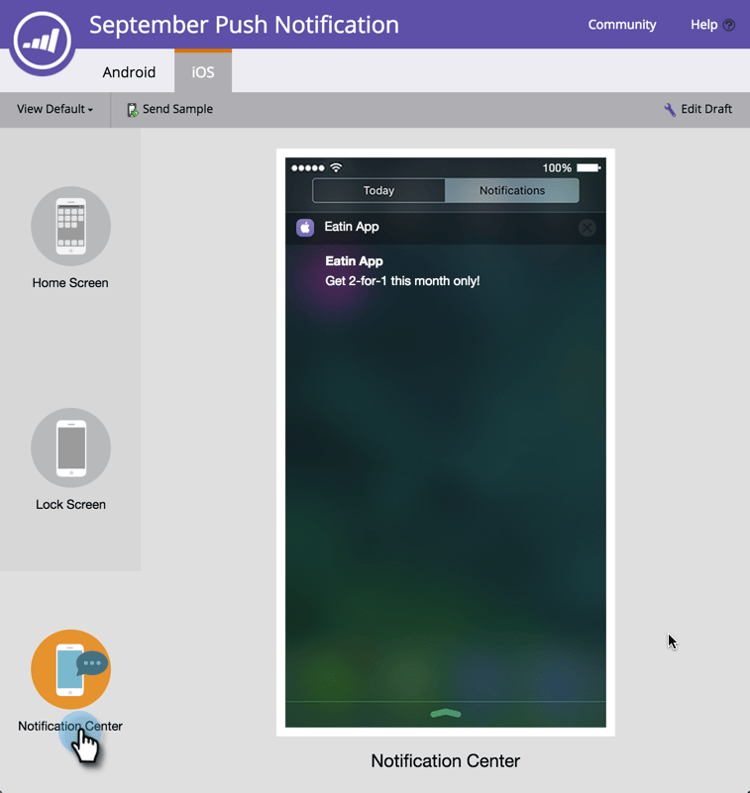The image size is (750, 793).
Task: Click the purple Eatin App icon
Action: coord(305,228)
